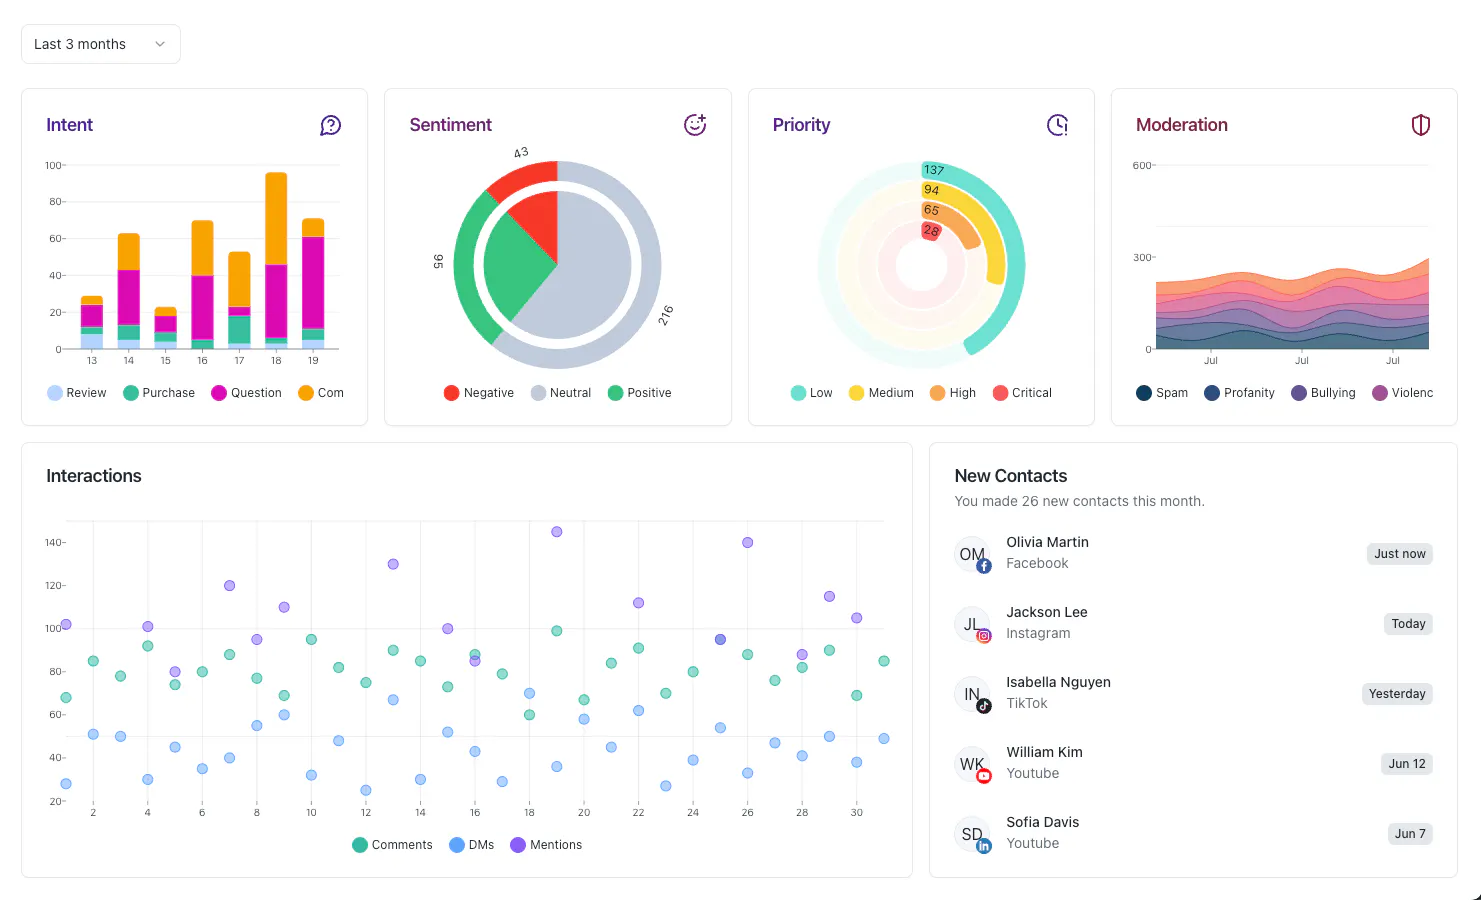Toggle the Bullying moderation legend item
Image resolution: width=1481 pixels, height=900 pixels.
tap(1324, 393)
